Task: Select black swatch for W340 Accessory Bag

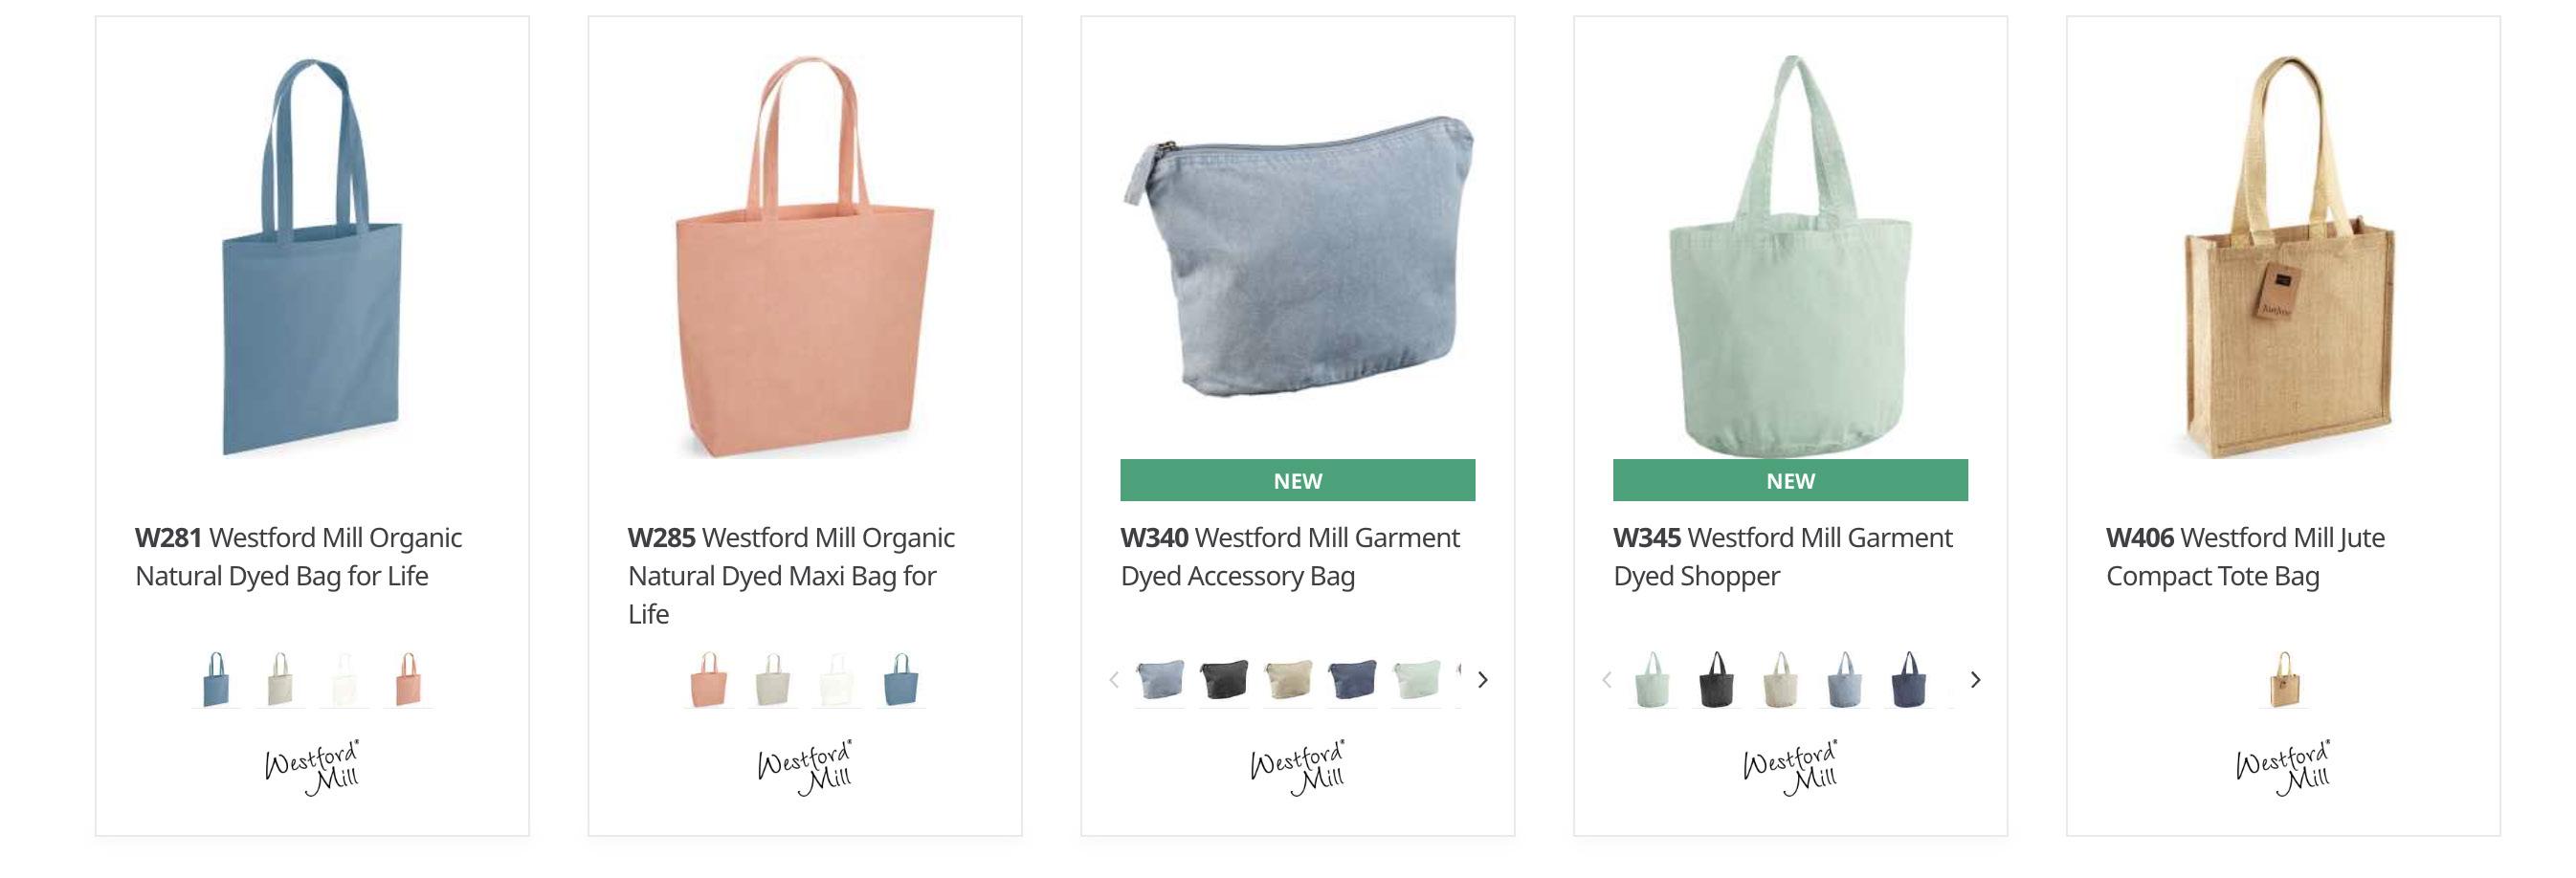Action: click(1224, 680)
